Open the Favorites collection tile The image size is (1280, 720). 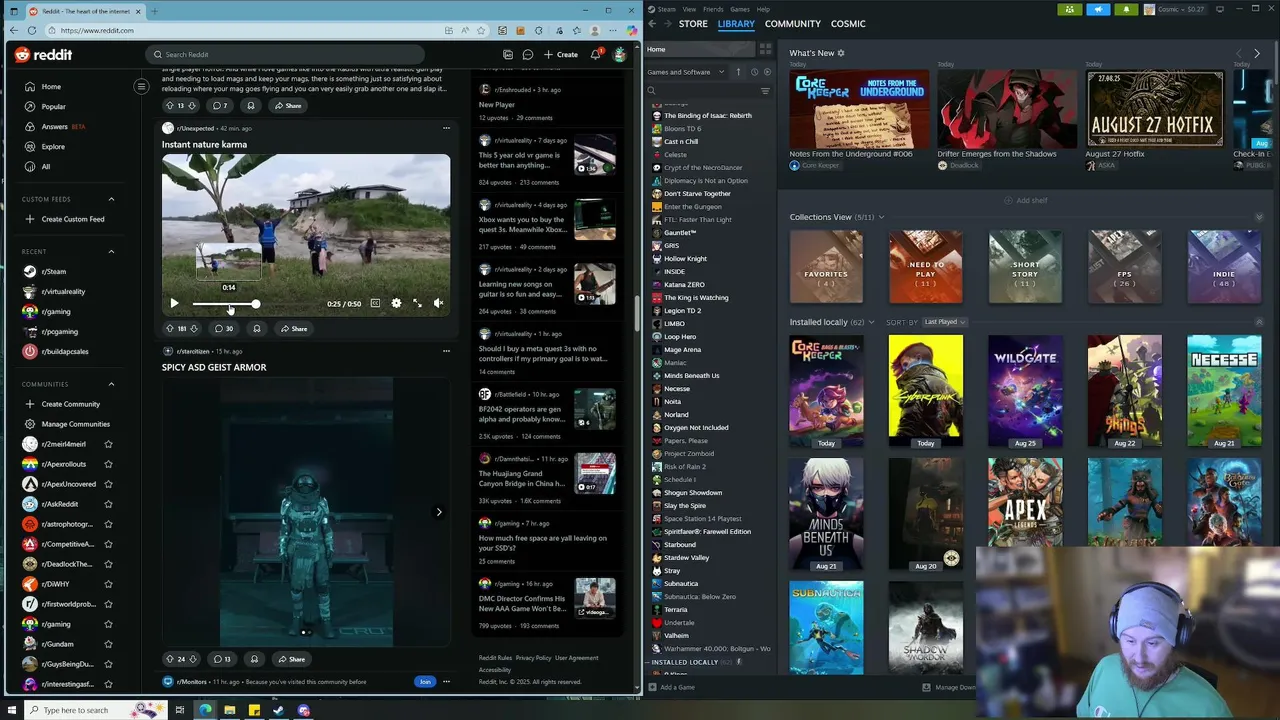tap(826, 267)
